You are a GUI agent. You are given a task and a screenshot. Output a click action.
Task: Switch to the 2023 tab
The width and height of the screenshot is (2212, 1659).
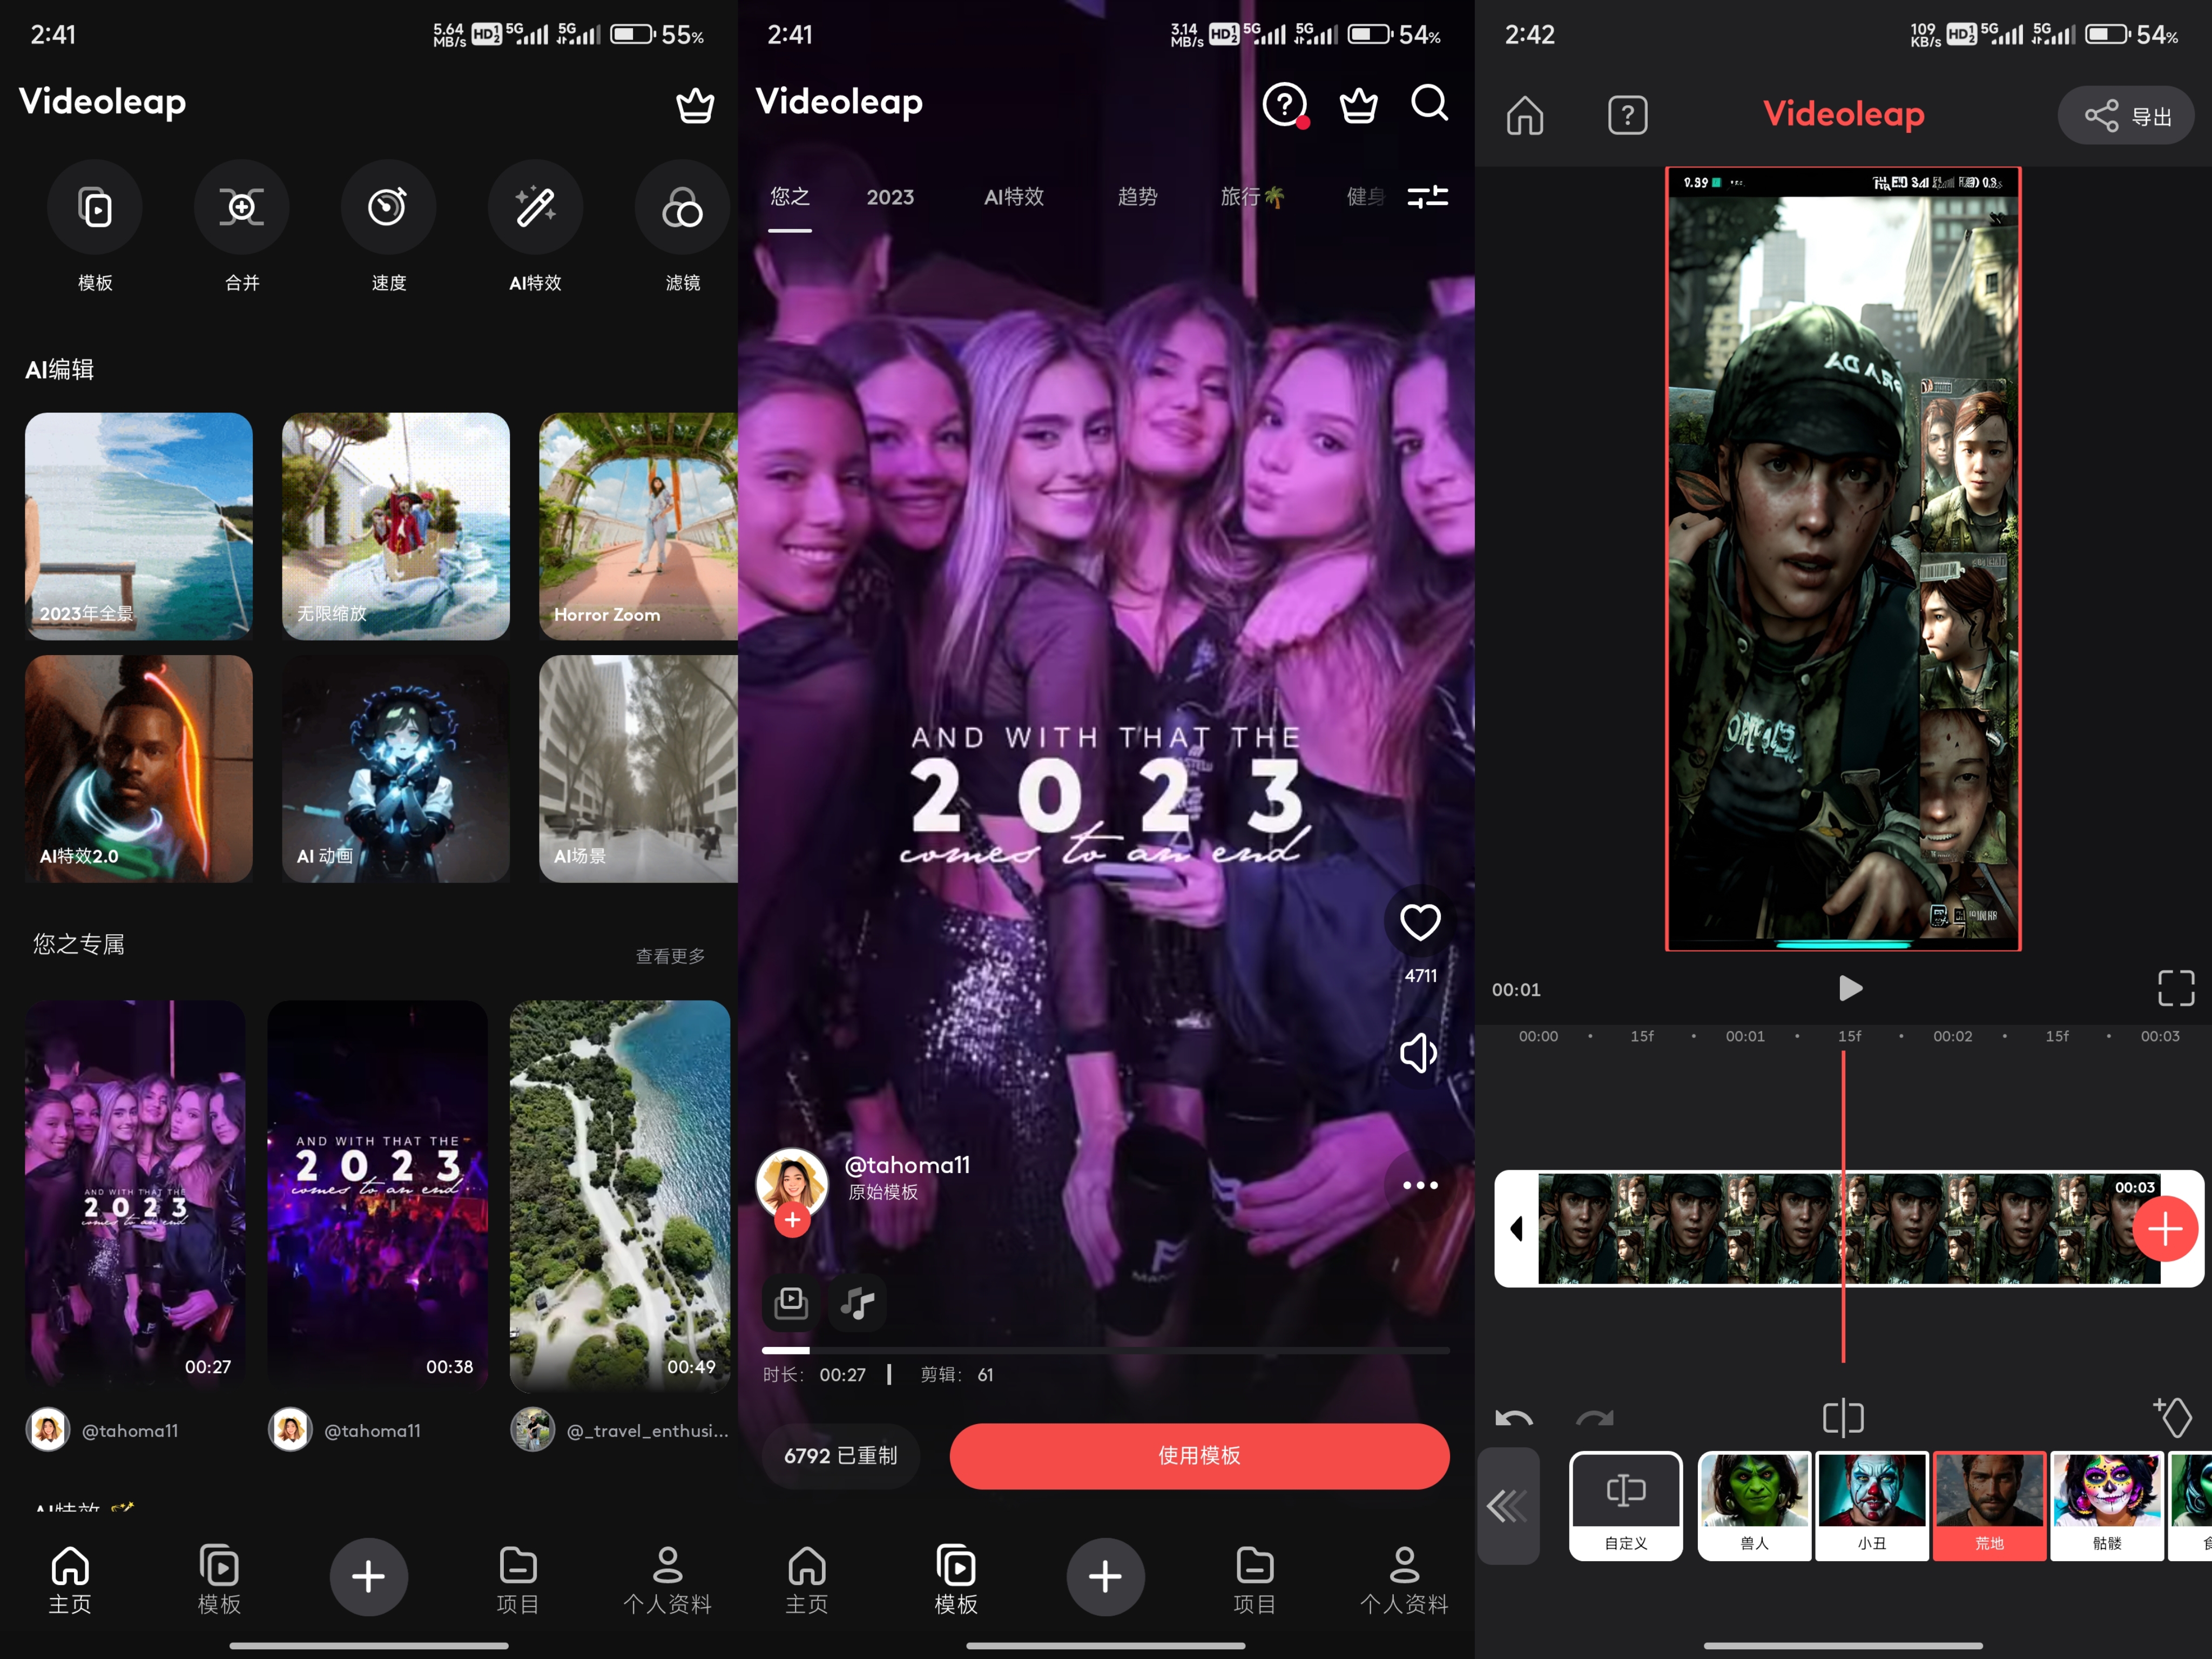point(890,197)
